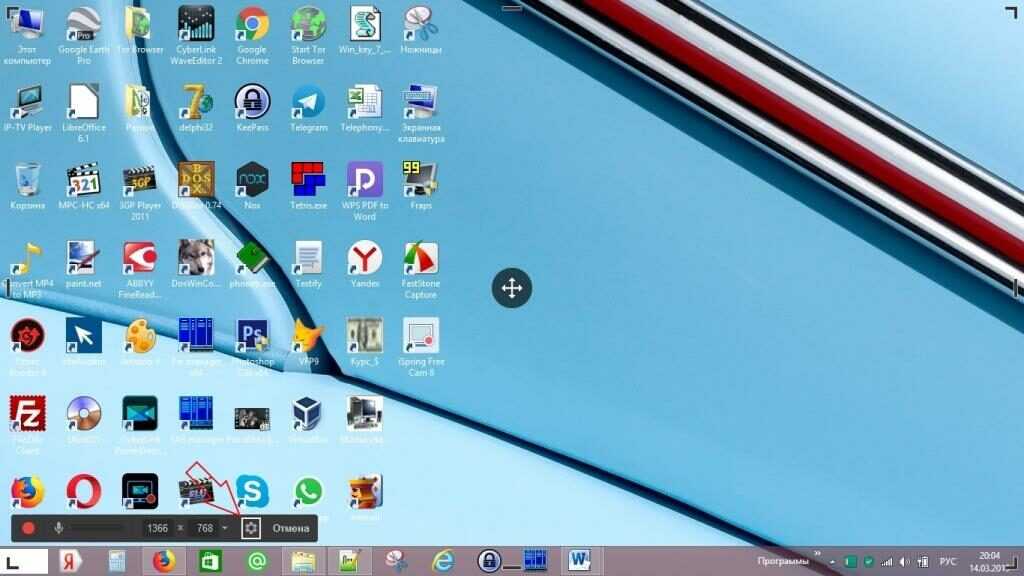Select the FastStone Capture icon
The height and width of the screenshot is (576, 1024).
point(420,258)
